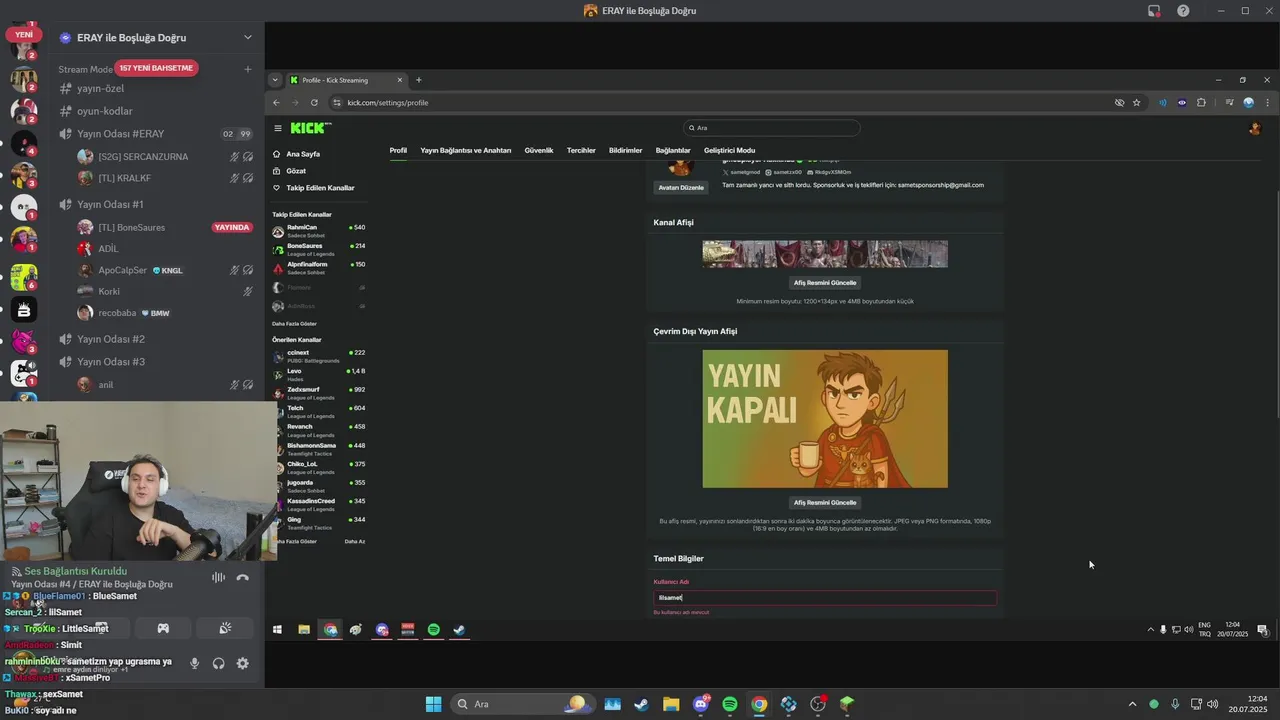Click the Windows Start button
The width and height of the screenshot is (1280, 720).
click(433, 704)
